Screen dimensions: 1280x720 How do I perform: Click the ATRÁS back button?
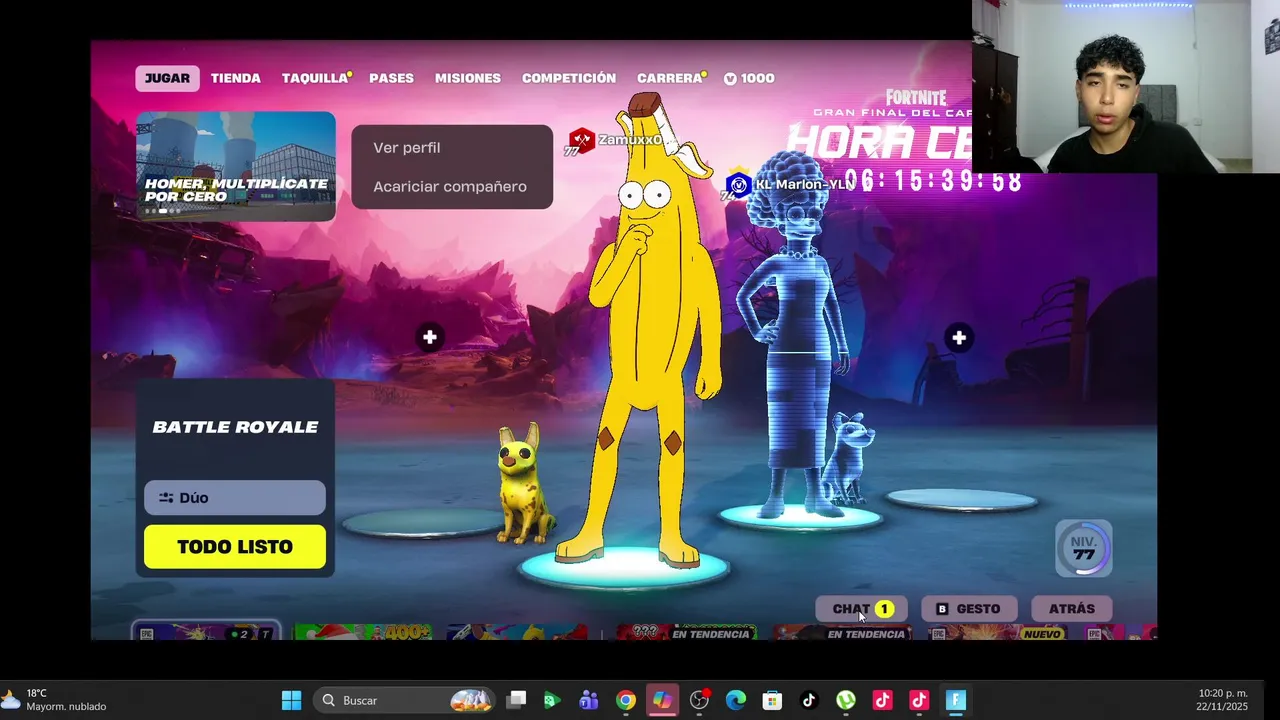click(x=1072, y=609)
